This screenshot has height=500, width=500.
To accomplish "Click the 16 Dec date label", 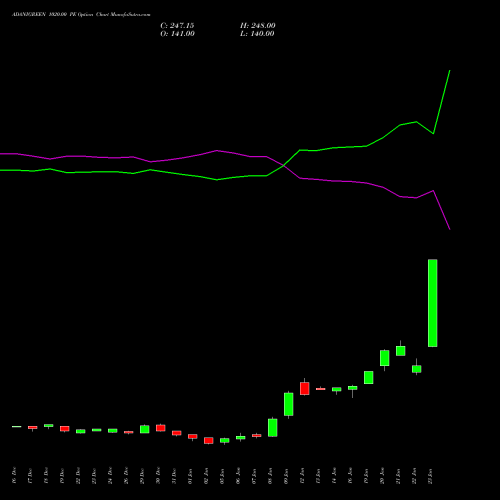I will point(14,476).
